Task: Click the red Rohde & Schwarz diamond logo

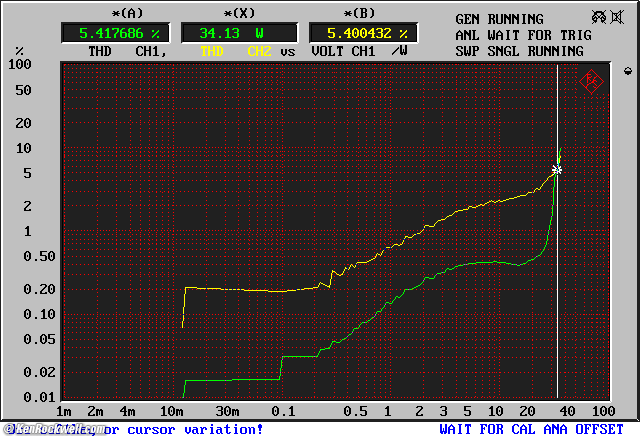Action: coord(591,82)
